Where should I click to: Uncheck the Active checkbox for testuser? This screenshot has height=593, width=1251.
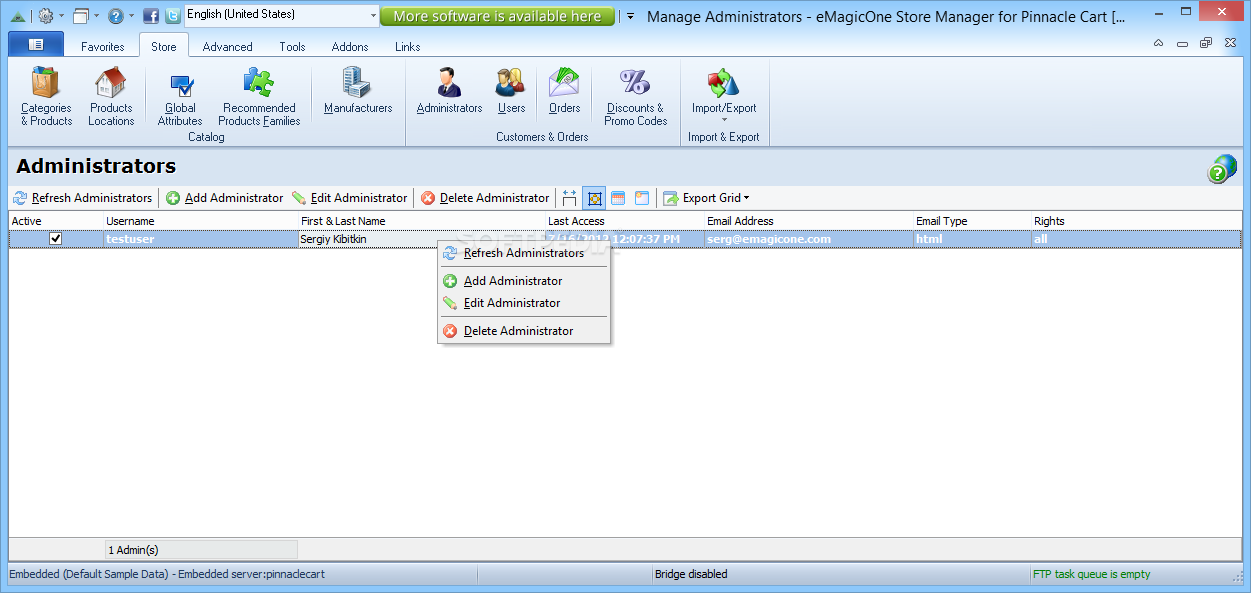(56, 239)
